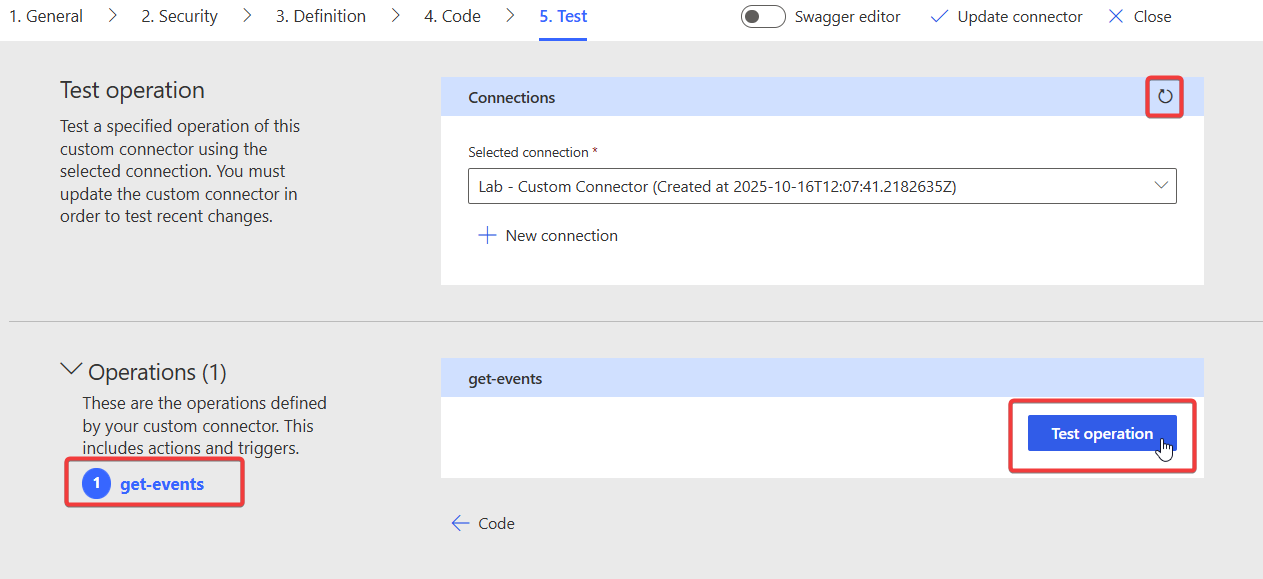Click the numbered badge beside get-events
This screenshot has width=1263, height=579.
pos(96,484)
